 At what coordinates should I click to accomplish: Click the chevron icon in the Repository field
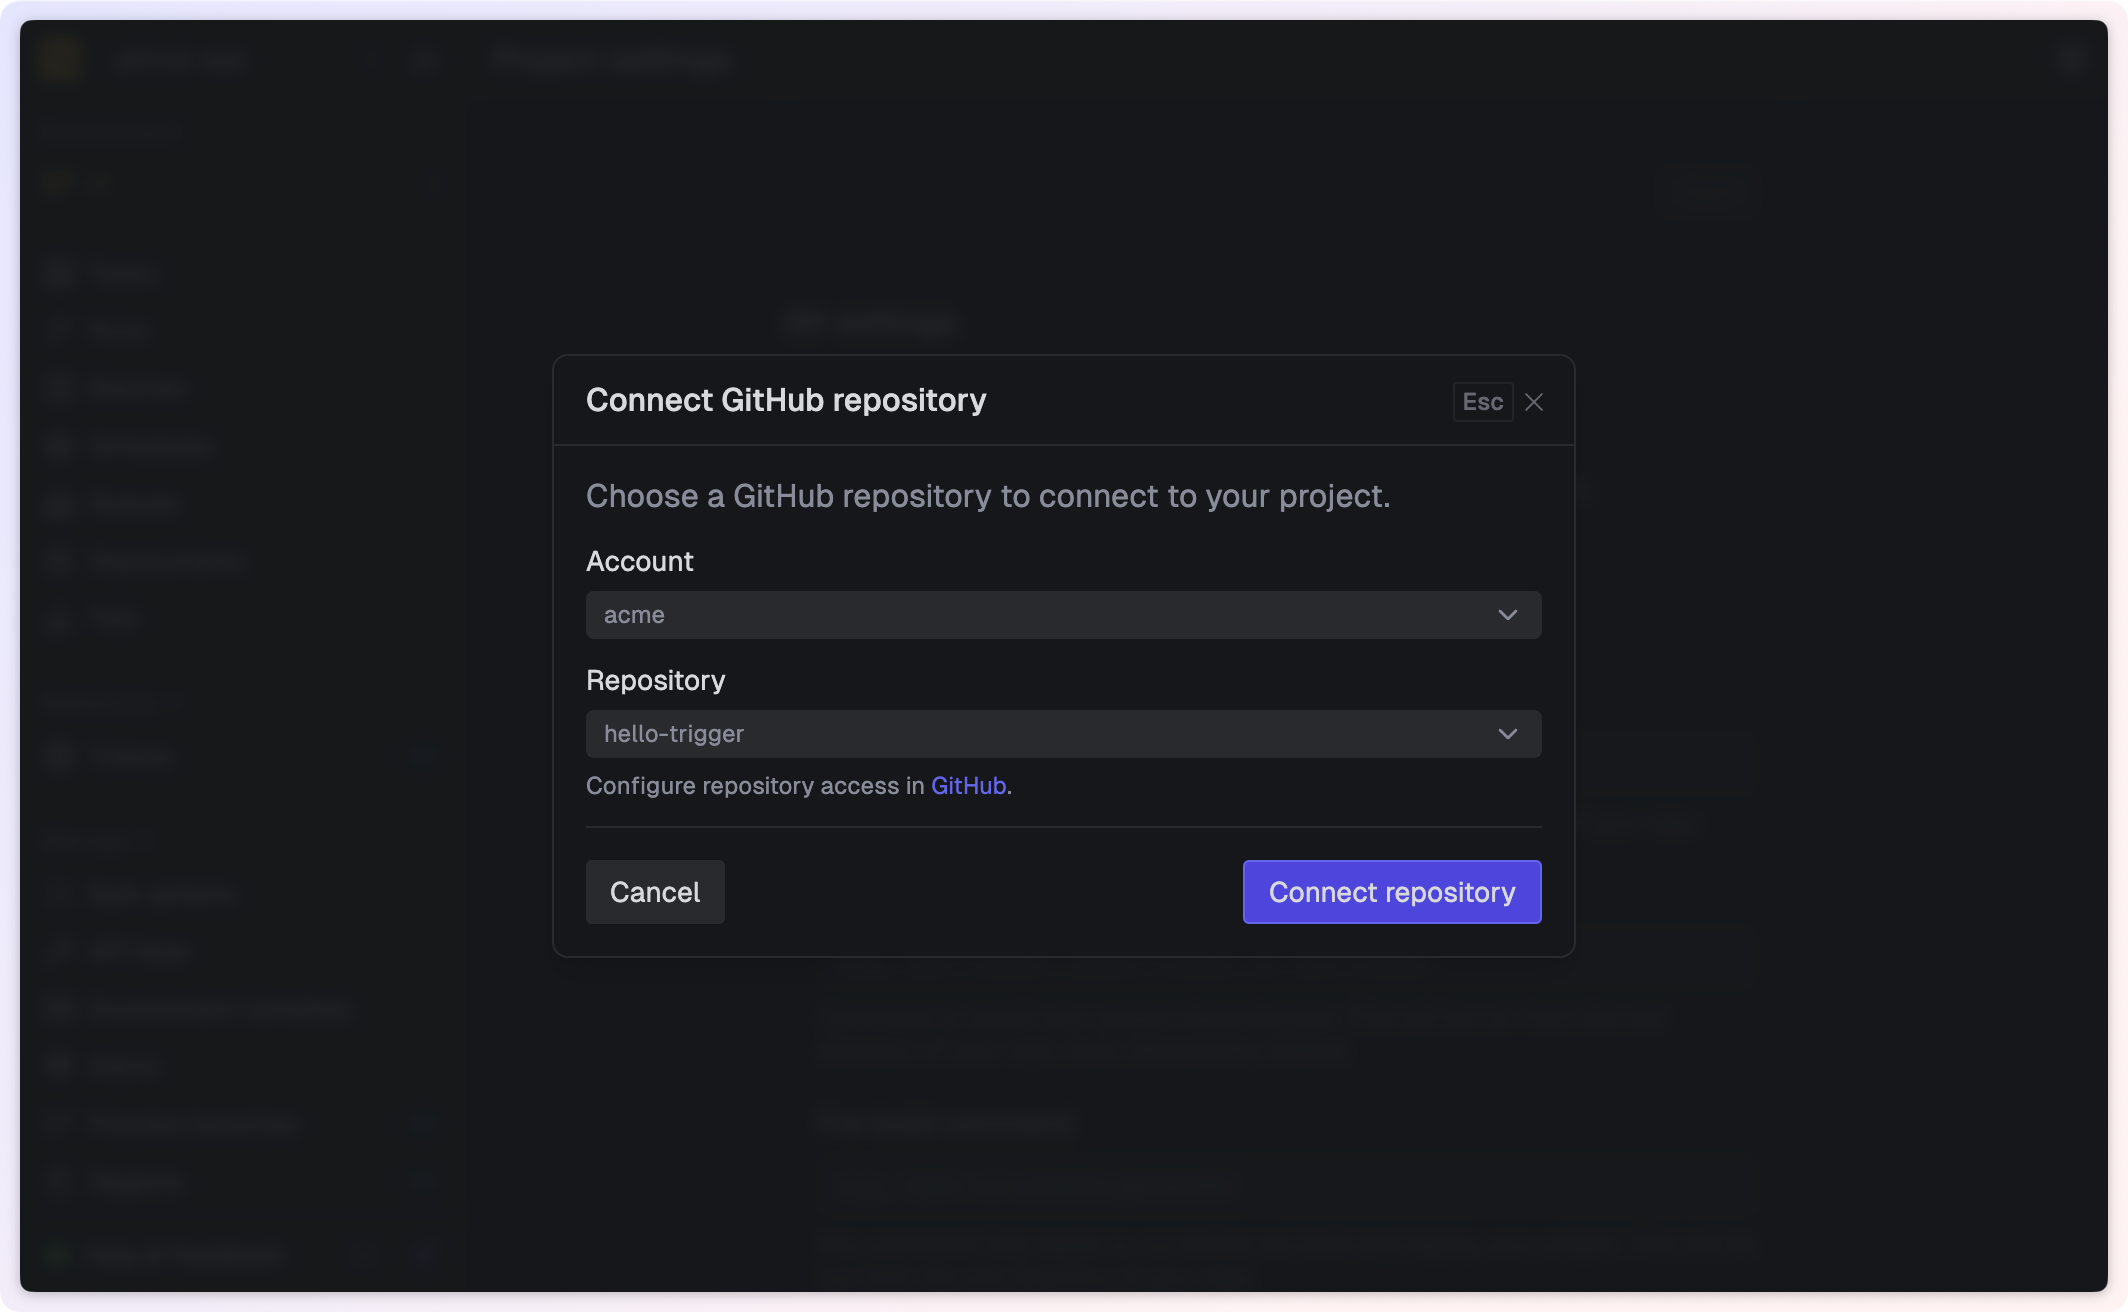(1507, 733)
